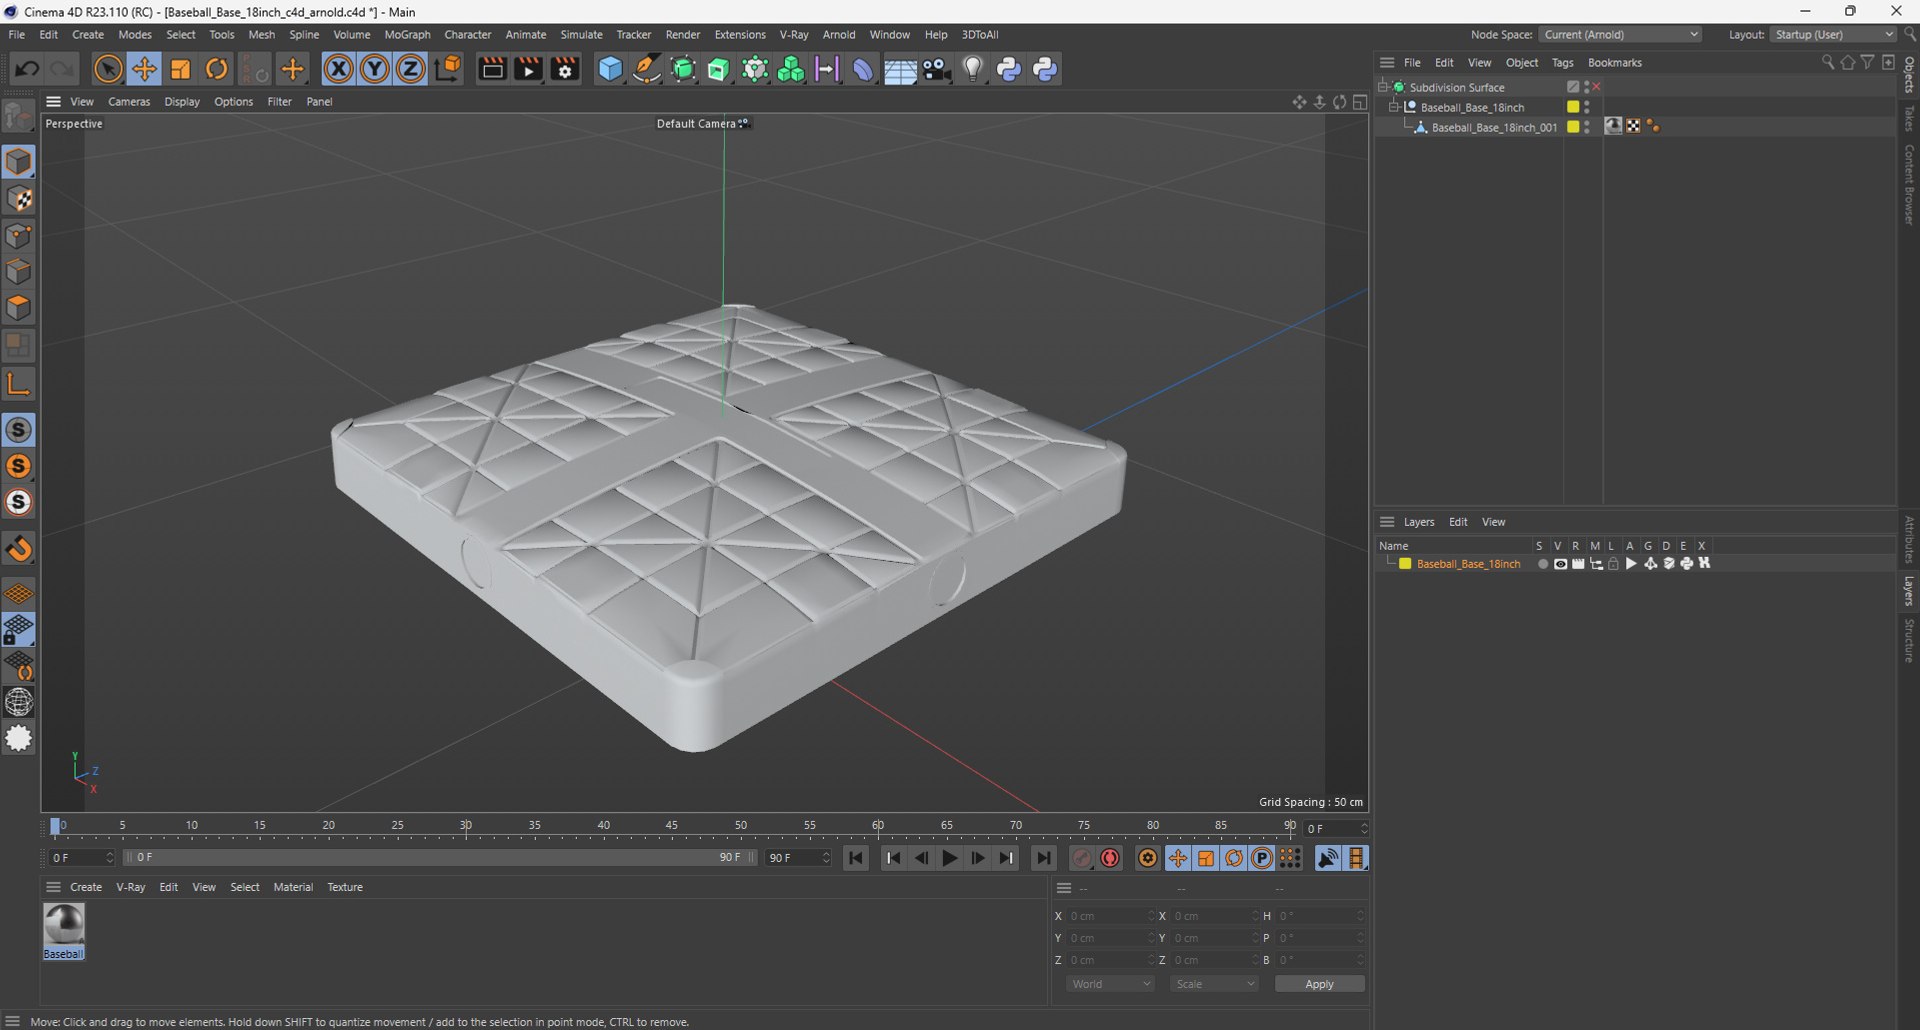Open Edit Render Settings icon
Image resolution: width=1920 pixels, height=1030 pixels.
[565, 69]
